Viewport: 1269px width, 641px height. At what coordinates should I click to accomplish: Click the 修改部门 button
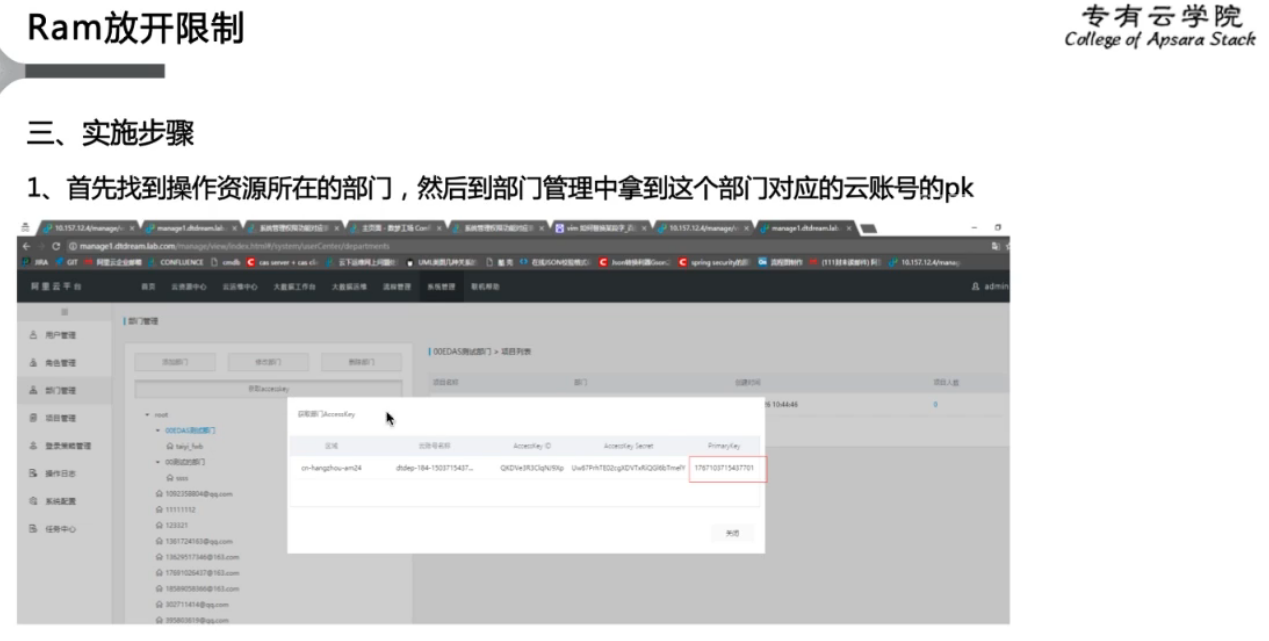268,362
